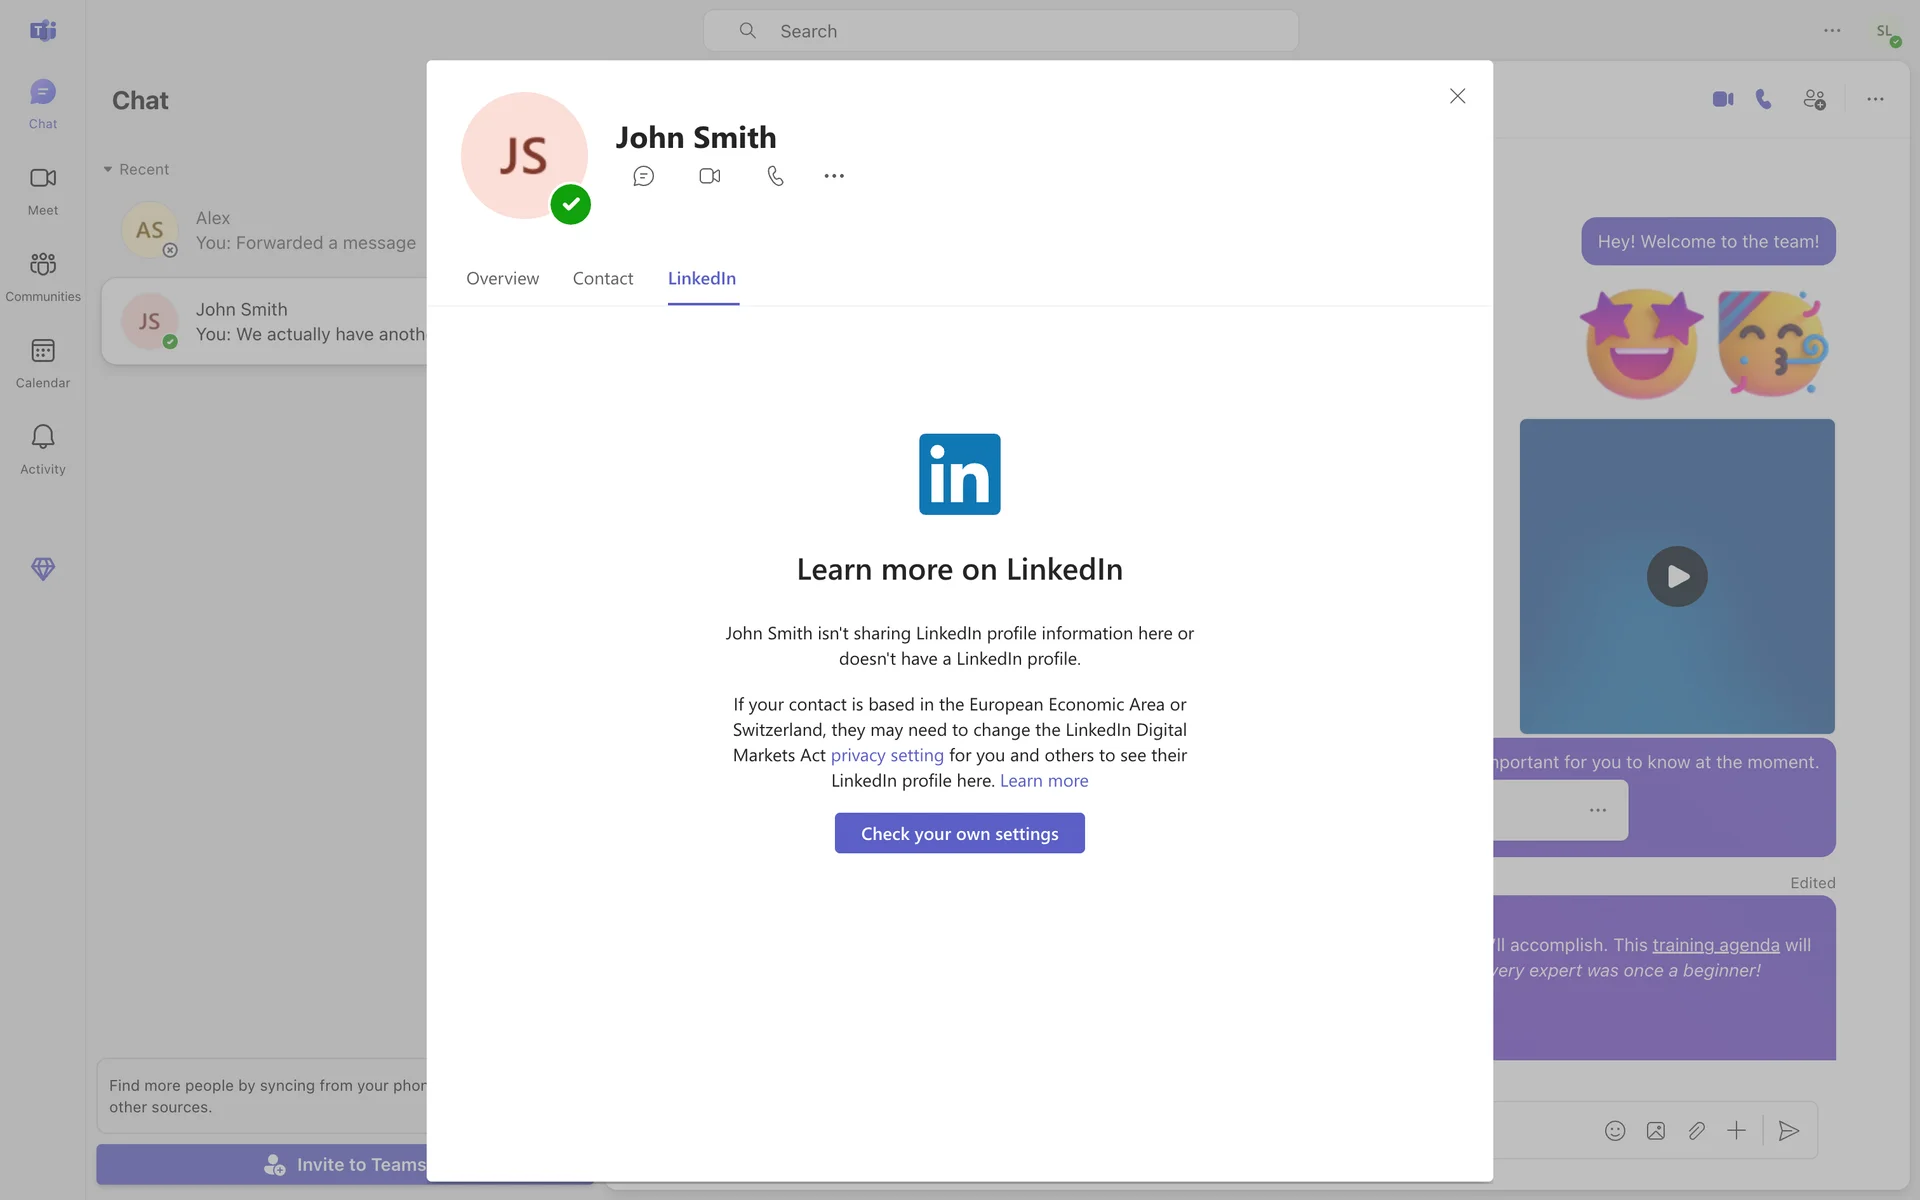Play the video in the chat
Image resolution: width=1920 pixels, height=1200 pixels.
pos(1676,576)
